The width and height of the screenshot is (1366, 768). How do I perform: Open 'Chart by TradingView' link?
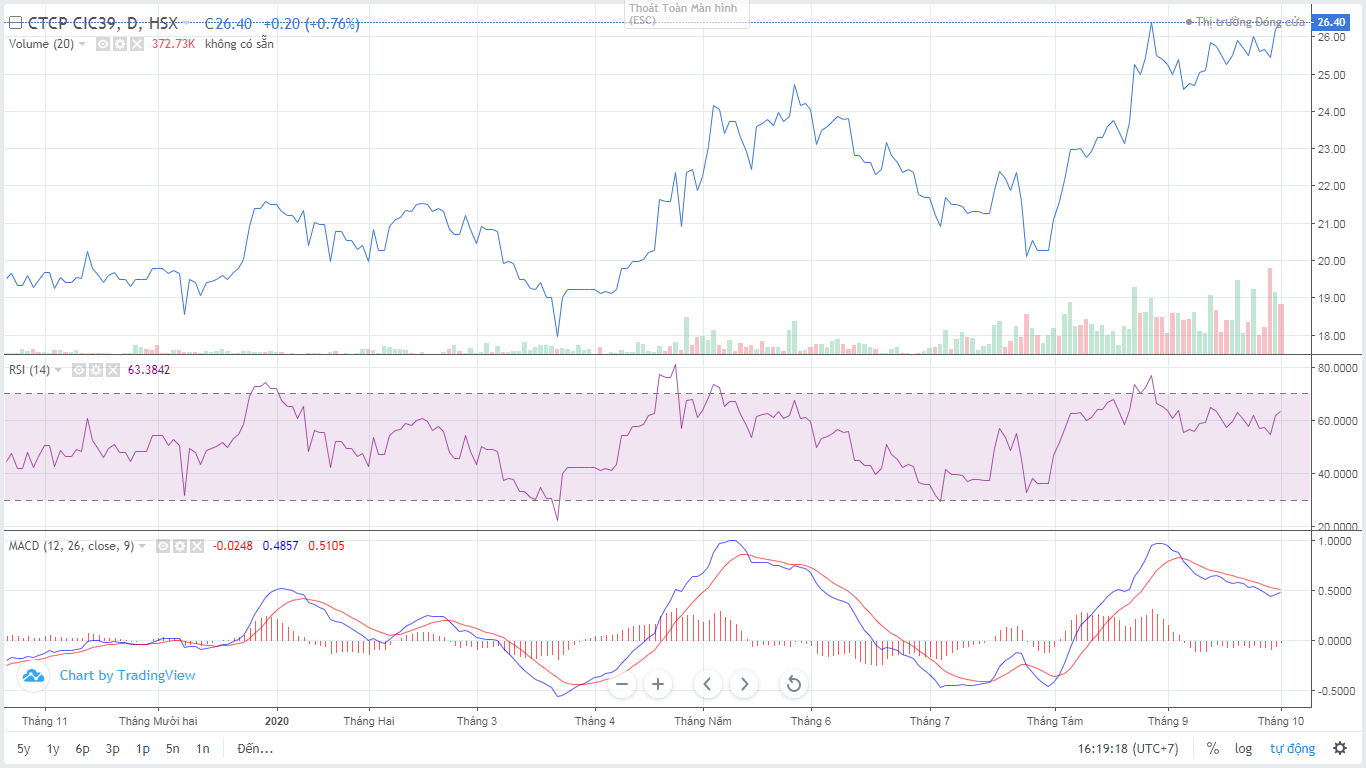point(127,676)
